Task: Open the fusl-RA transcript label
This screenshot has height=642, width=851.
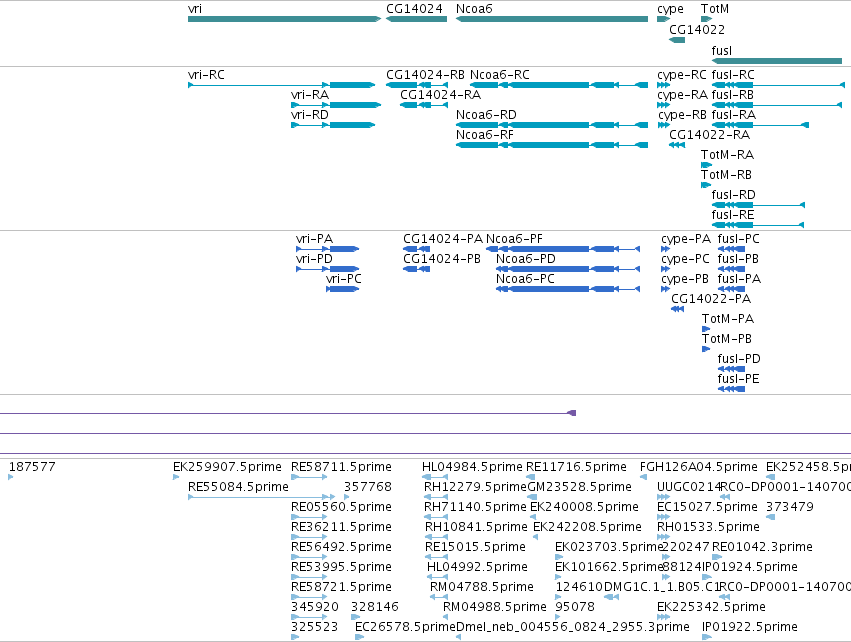Action: pos(734,115)
